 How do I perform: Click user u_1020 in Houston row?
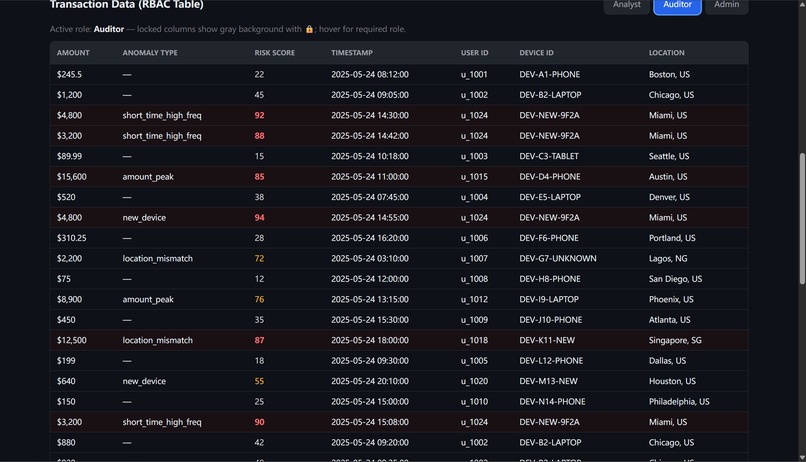point(474,381)
